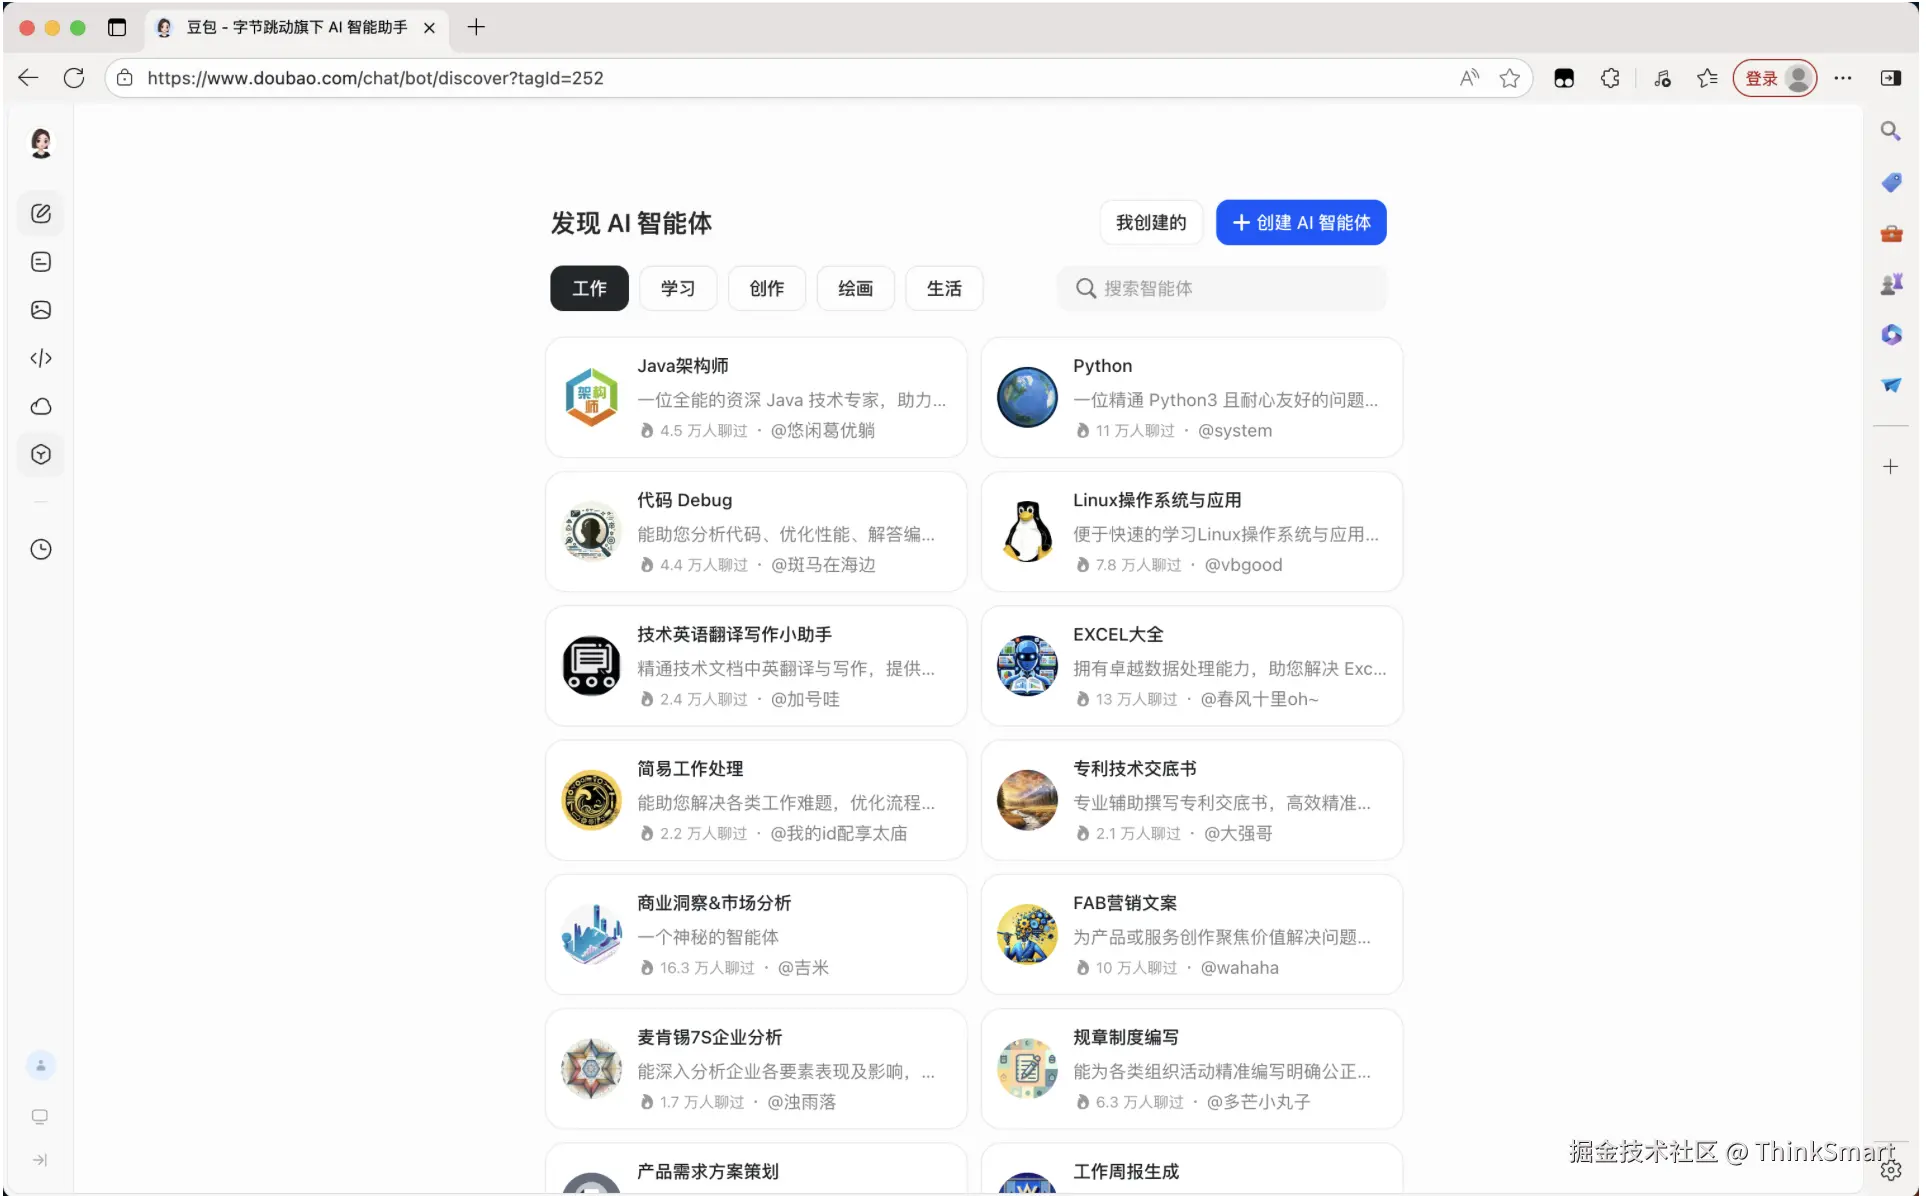Open the AI agents hexagon icon
This screenshot has height=1196, width=1926.
tap(41, 455)
